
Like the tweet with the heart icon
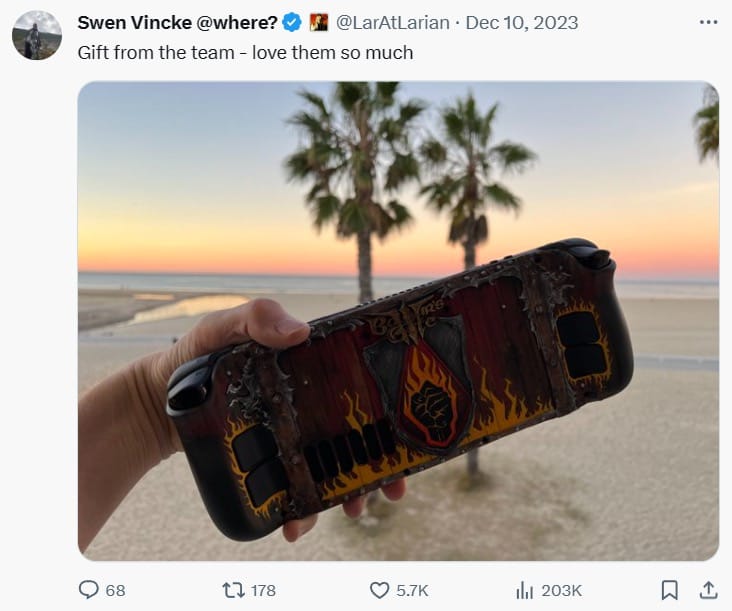pyautogui.click(x=379, y=590)
